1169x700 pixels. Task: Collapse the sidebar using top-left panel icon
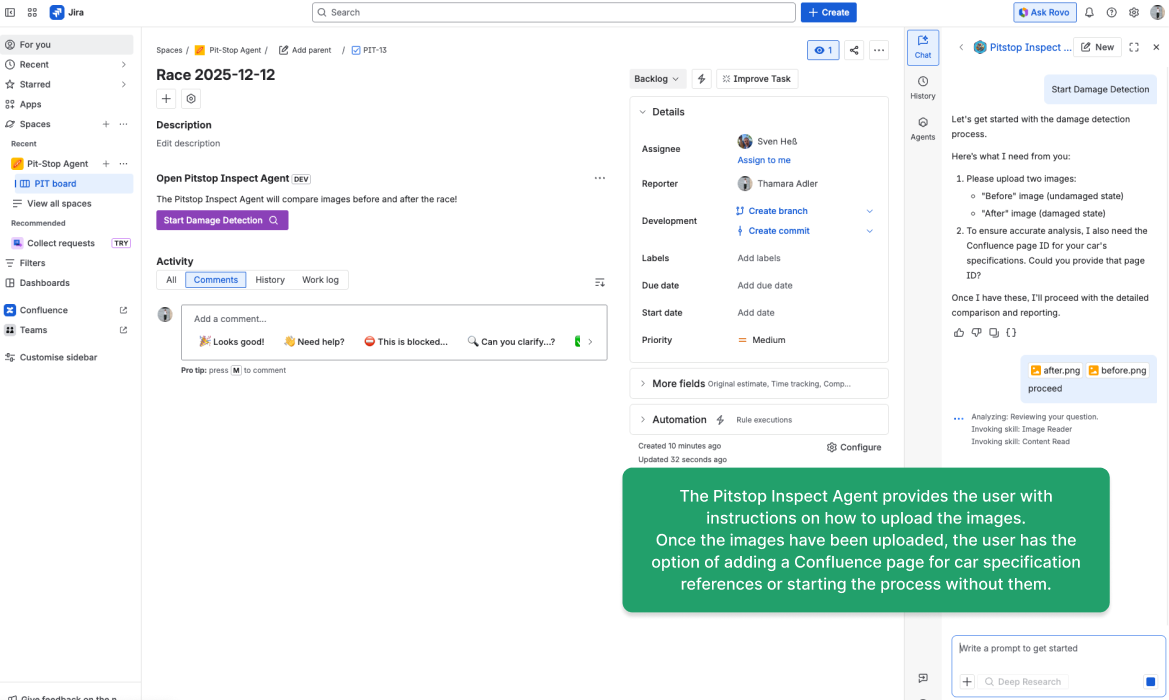coord(10,13)
